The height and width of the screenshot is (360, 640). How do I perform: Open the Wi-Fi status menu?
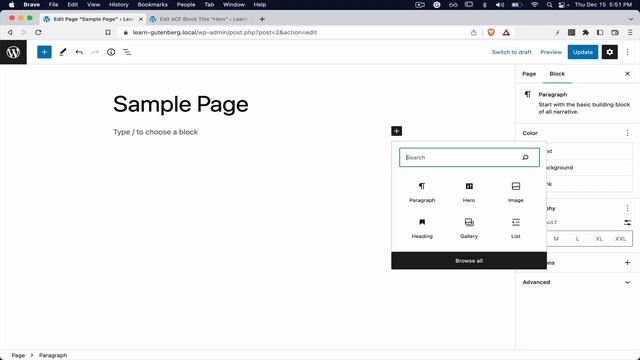(534, 4)
